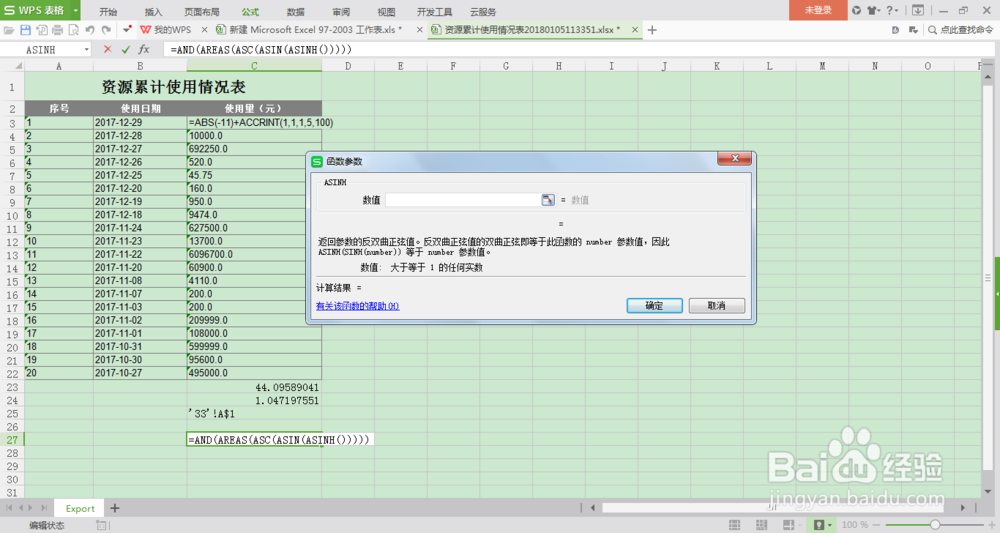
Task: Open the name box dropdown showing ASINH
Action: coord(86,50)
